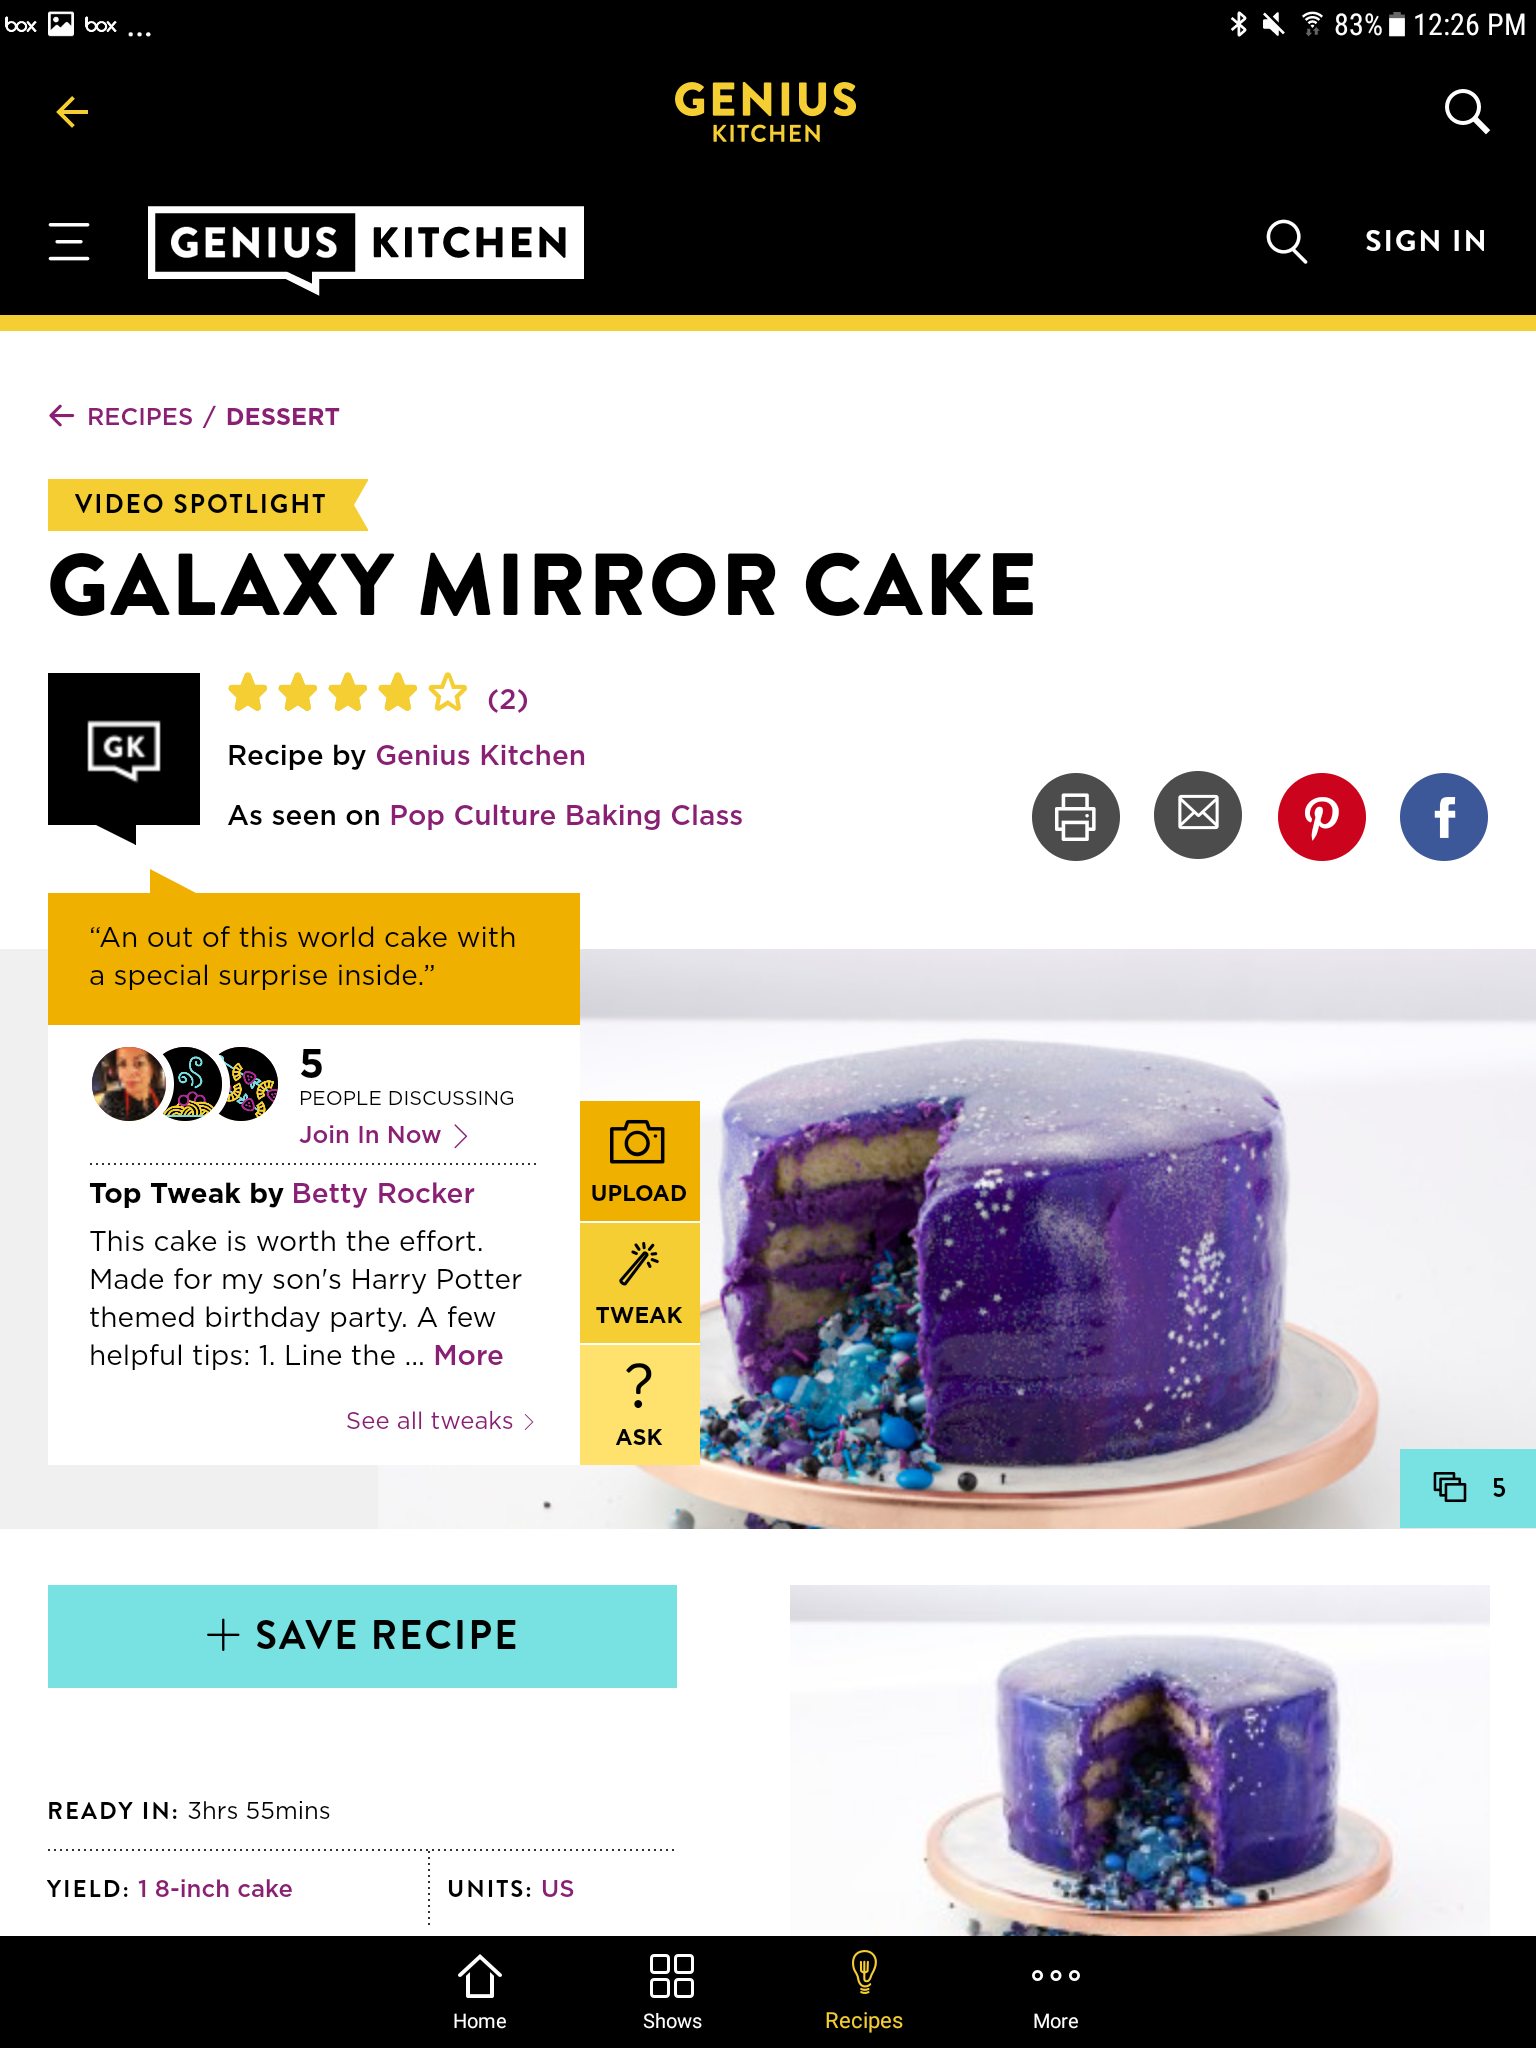Click the search icon beside Sign In

click(x=1286, y=242)
